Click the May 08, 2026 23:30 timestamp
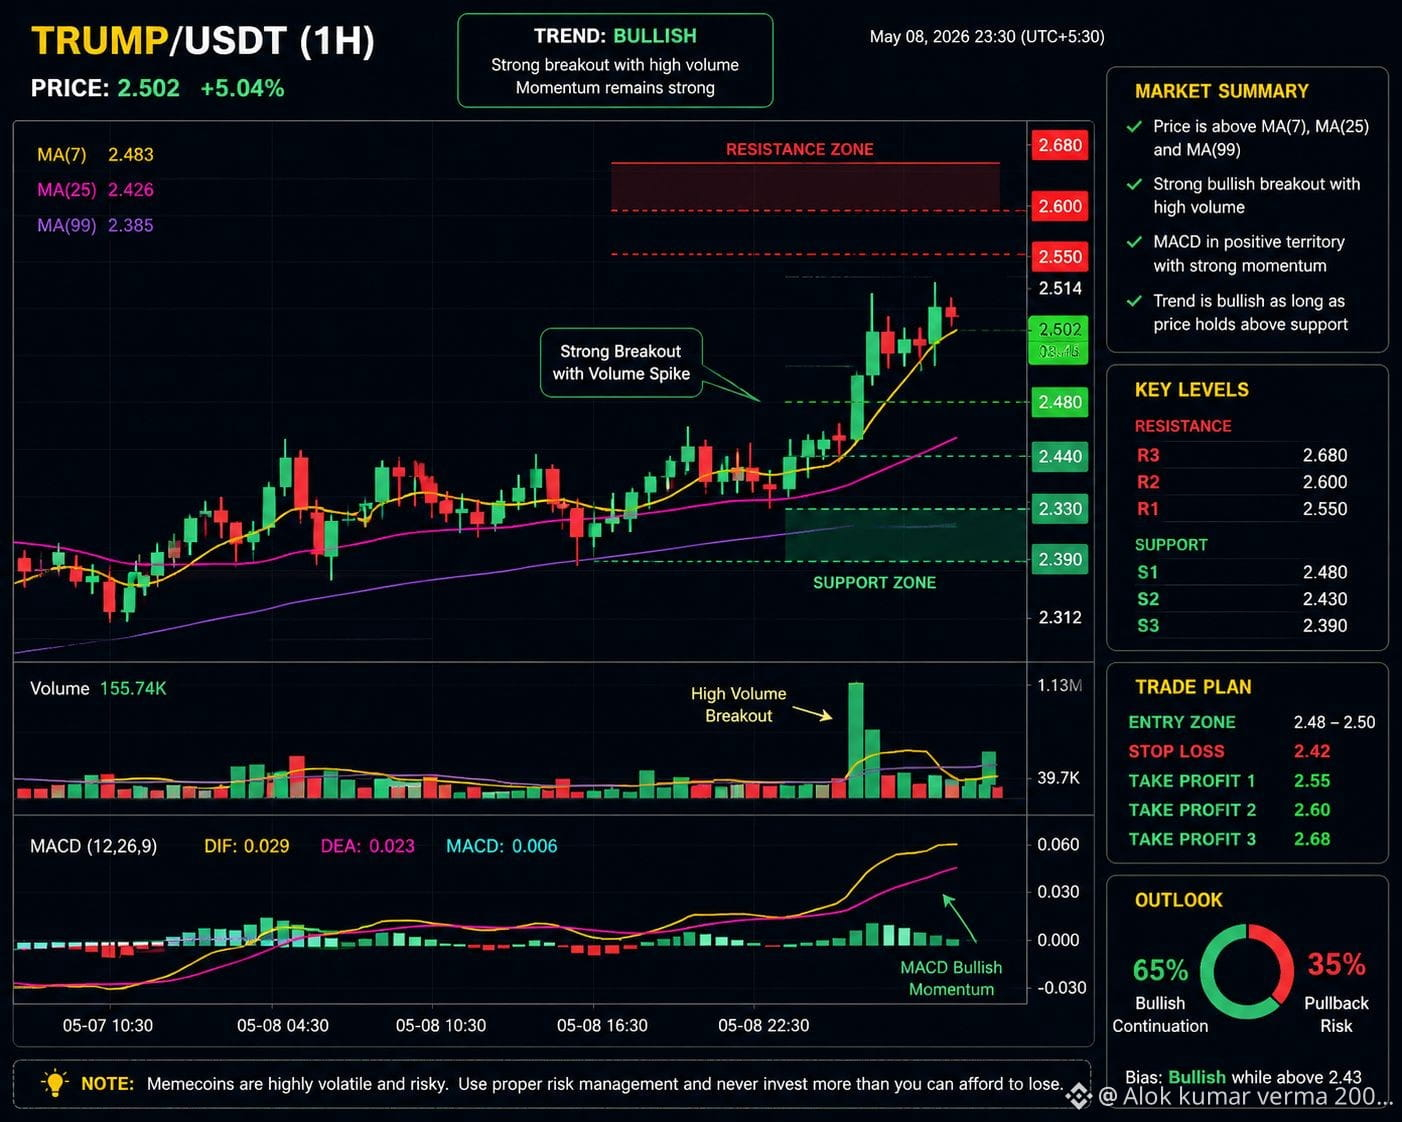The image size is (1402, 1122). (x=987, y=37)
